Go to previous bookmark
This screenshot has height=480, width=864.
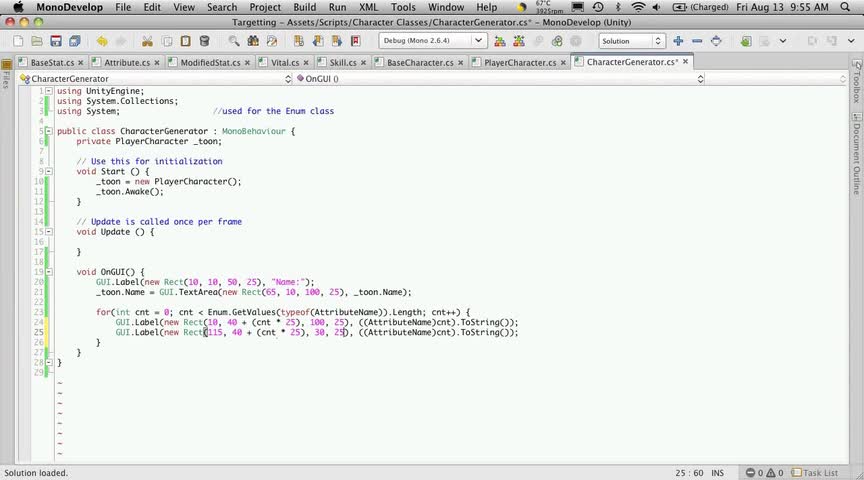pos(318,41)
